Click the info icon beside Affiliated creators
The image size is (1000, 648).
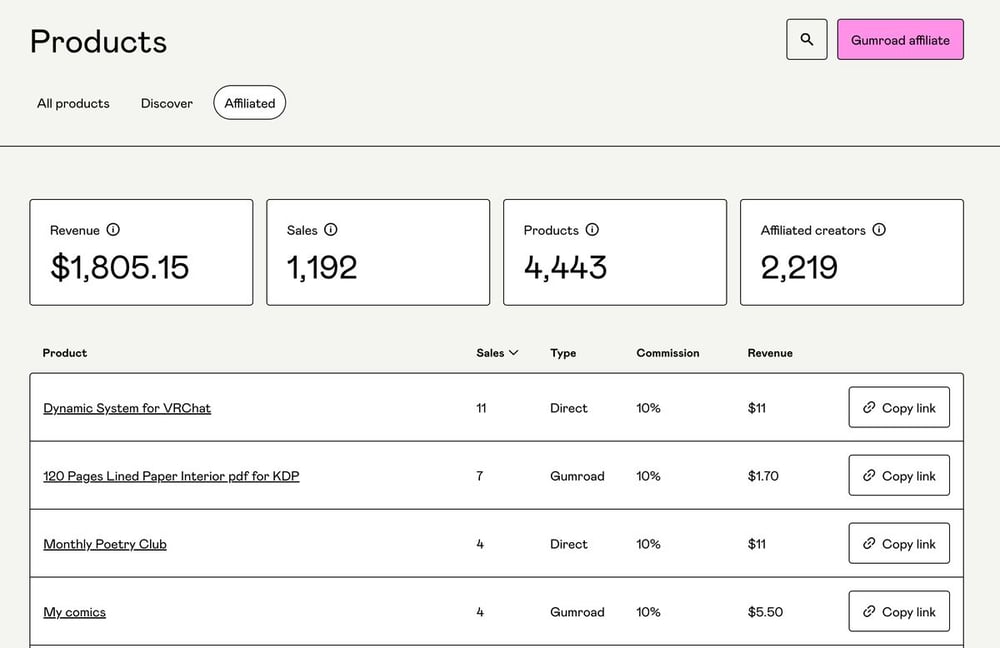click(879, 229)
